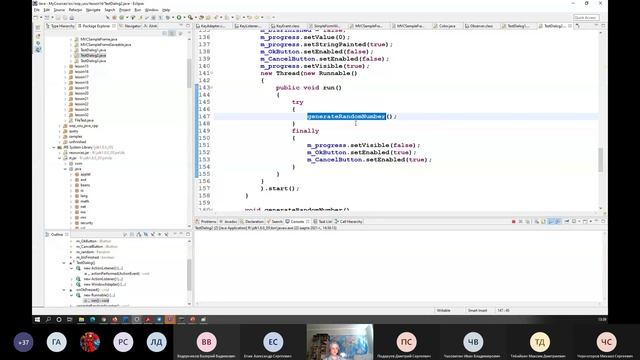Click the Print icon in the toolbar
Screen dimensions: 640x360
(x=72, y=18)
